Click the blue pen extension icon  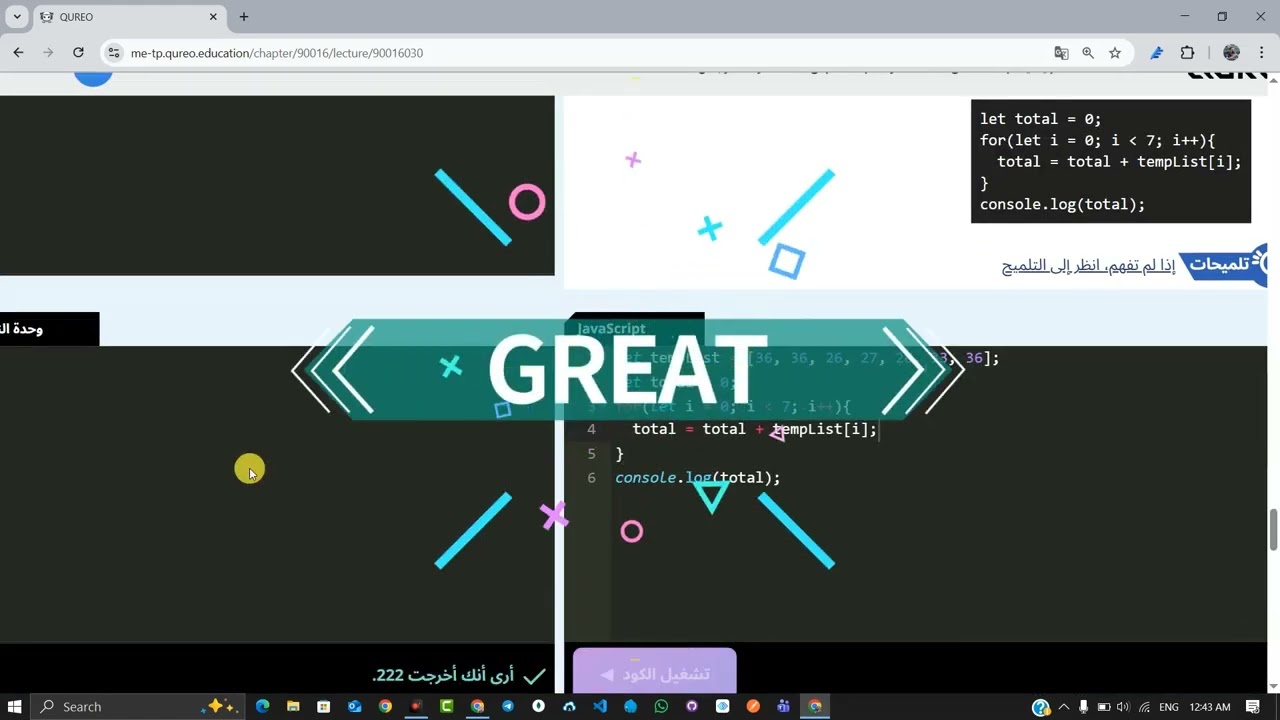(x=1157, y=53)
